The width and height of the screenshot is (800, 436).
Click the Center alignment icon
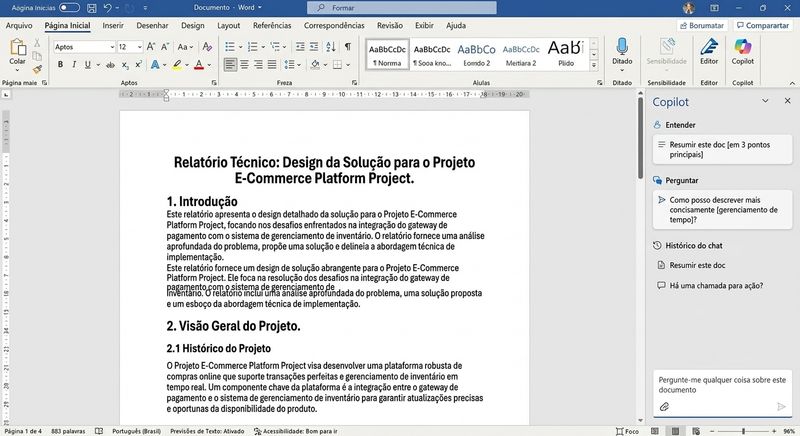tap(244, 65)
